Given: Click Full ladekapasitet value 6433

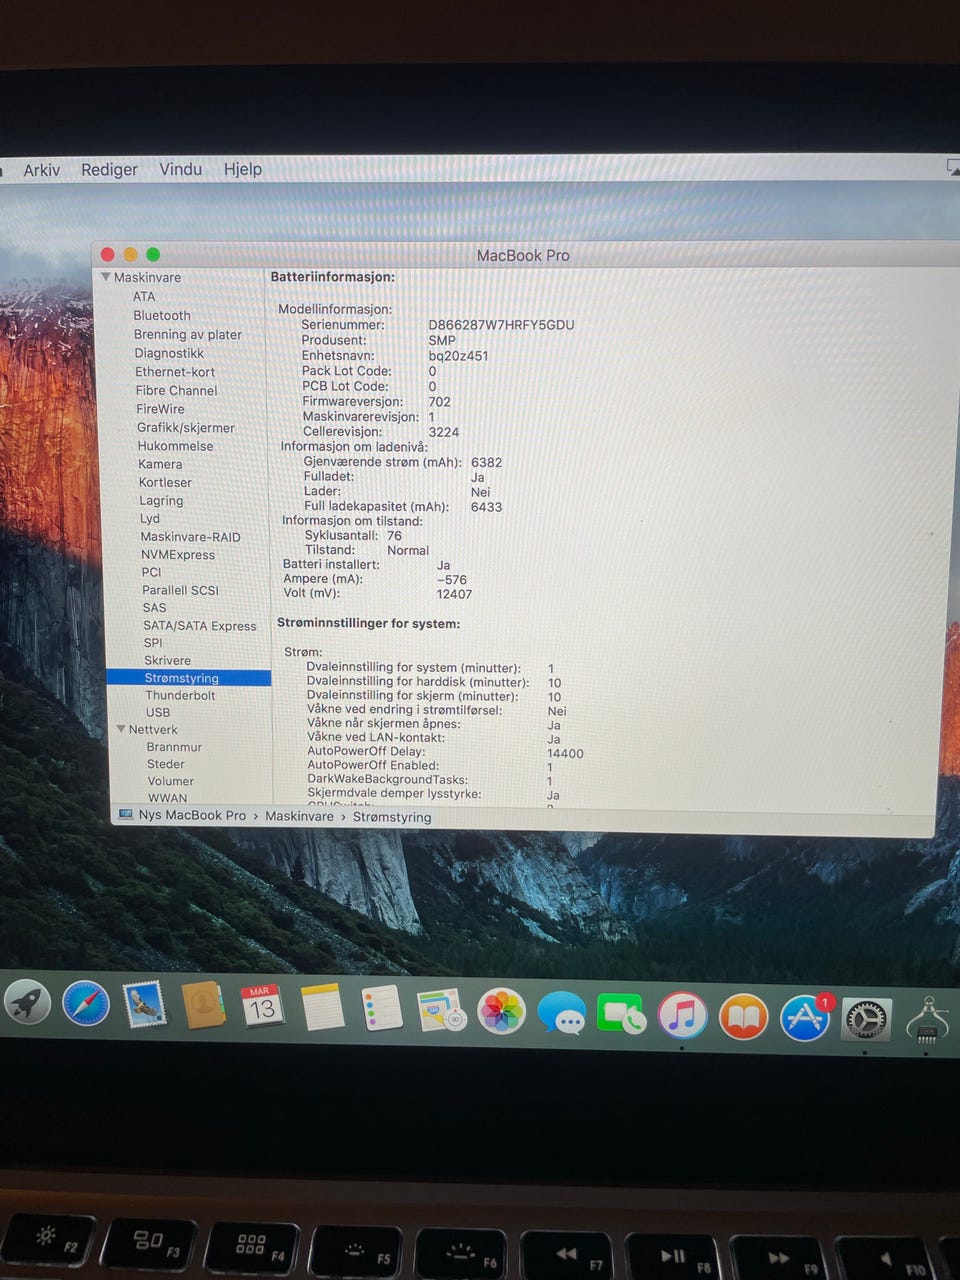Looking at the screenshot, I should click(486, 507).
